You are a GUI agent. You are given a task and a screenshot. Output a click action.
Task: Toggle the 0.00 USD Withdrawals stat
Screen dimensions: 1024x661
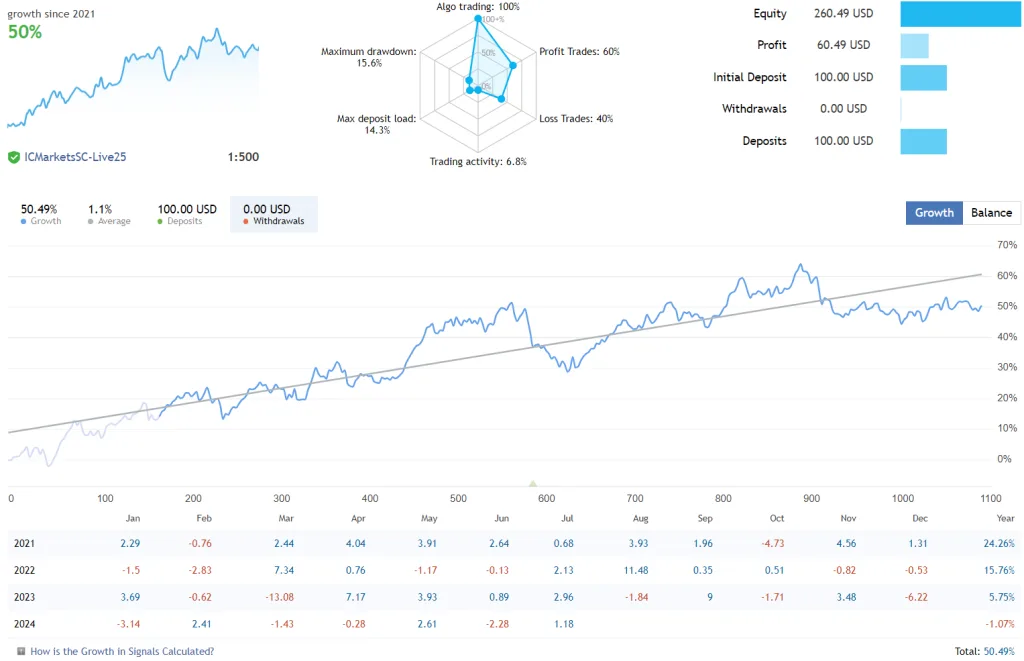[x=273, y=213]
